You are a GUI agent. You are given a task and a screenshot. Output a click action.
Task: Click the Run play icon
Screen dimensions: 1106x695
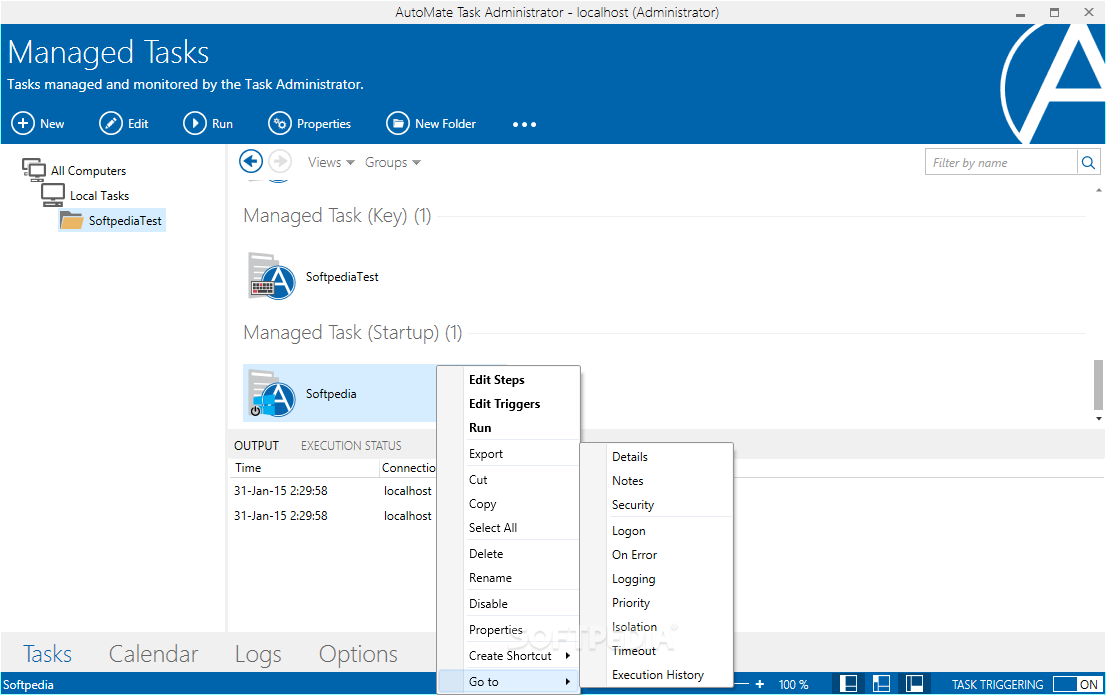[x=195, y=123]
